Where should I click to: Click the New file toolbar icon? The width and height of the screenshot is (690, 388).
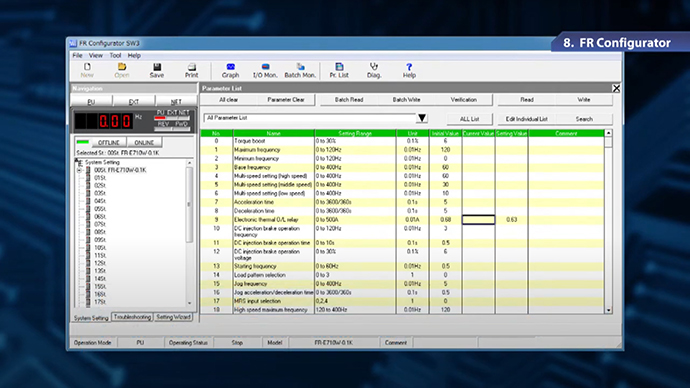pos(87,70)
